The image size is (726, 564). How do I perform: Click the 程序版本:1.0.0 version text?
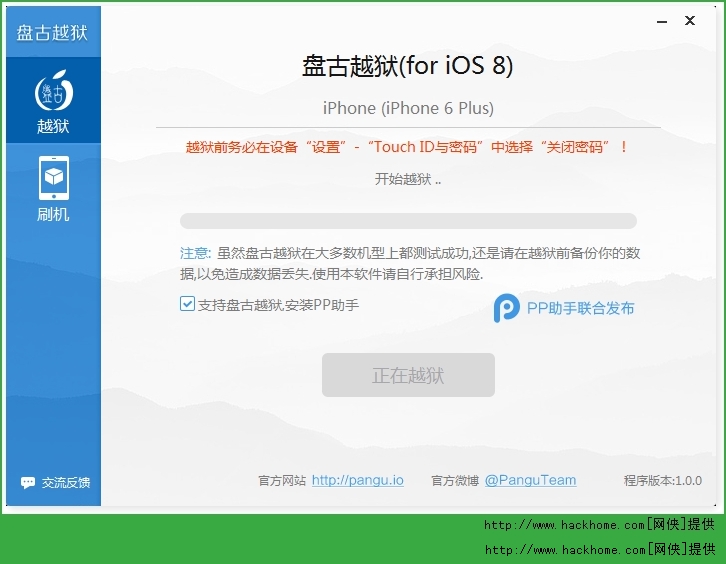tap(663, 481)
